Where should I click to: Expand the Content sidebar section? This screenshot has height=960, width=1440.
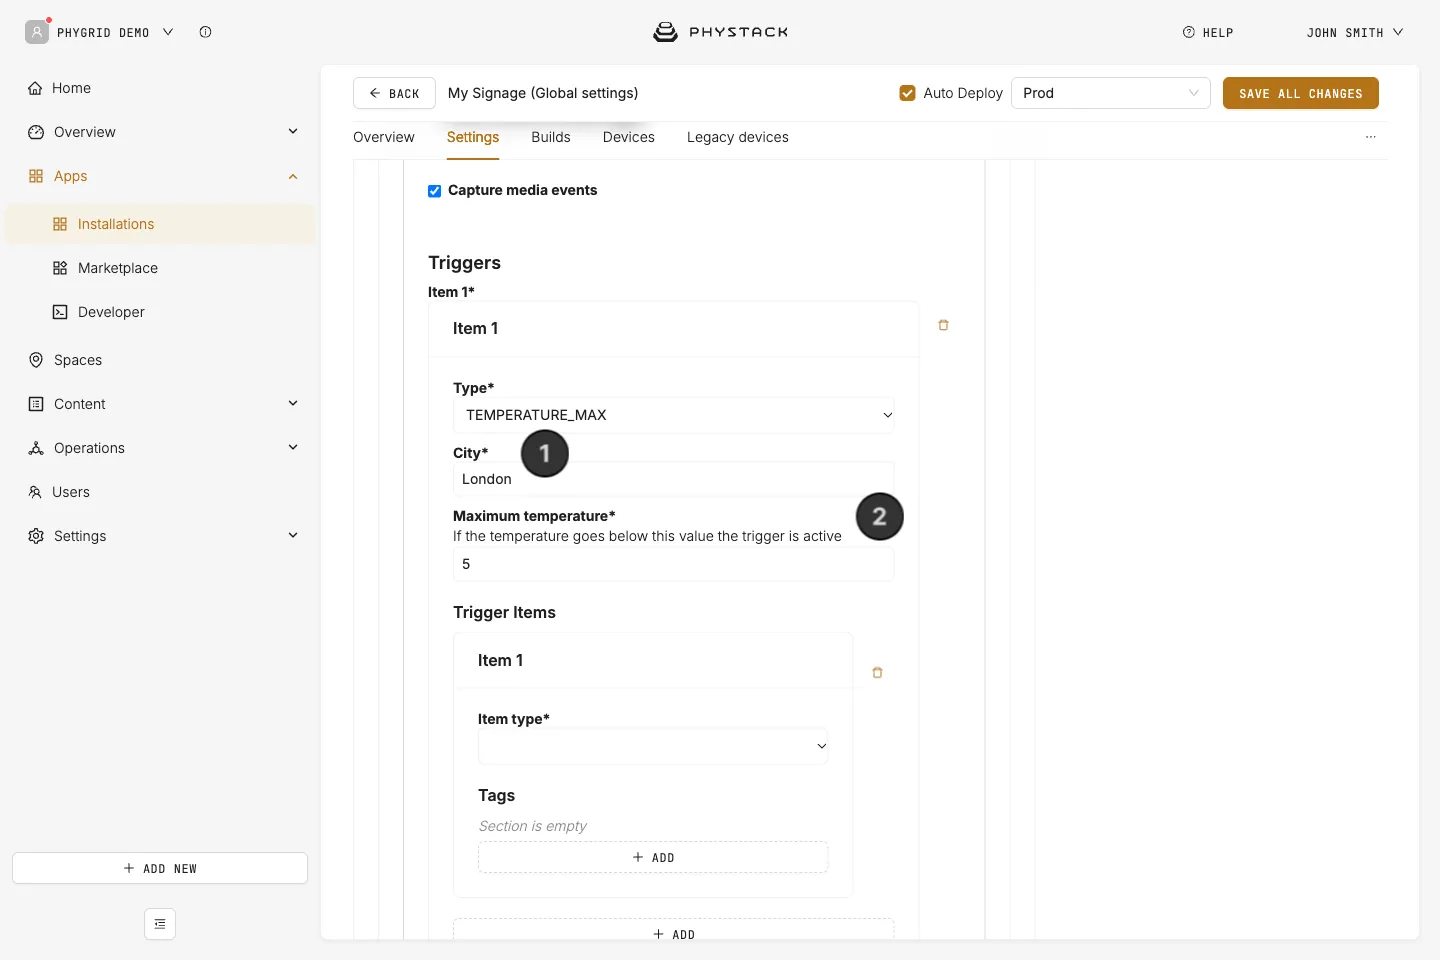[x=293, y=403]
